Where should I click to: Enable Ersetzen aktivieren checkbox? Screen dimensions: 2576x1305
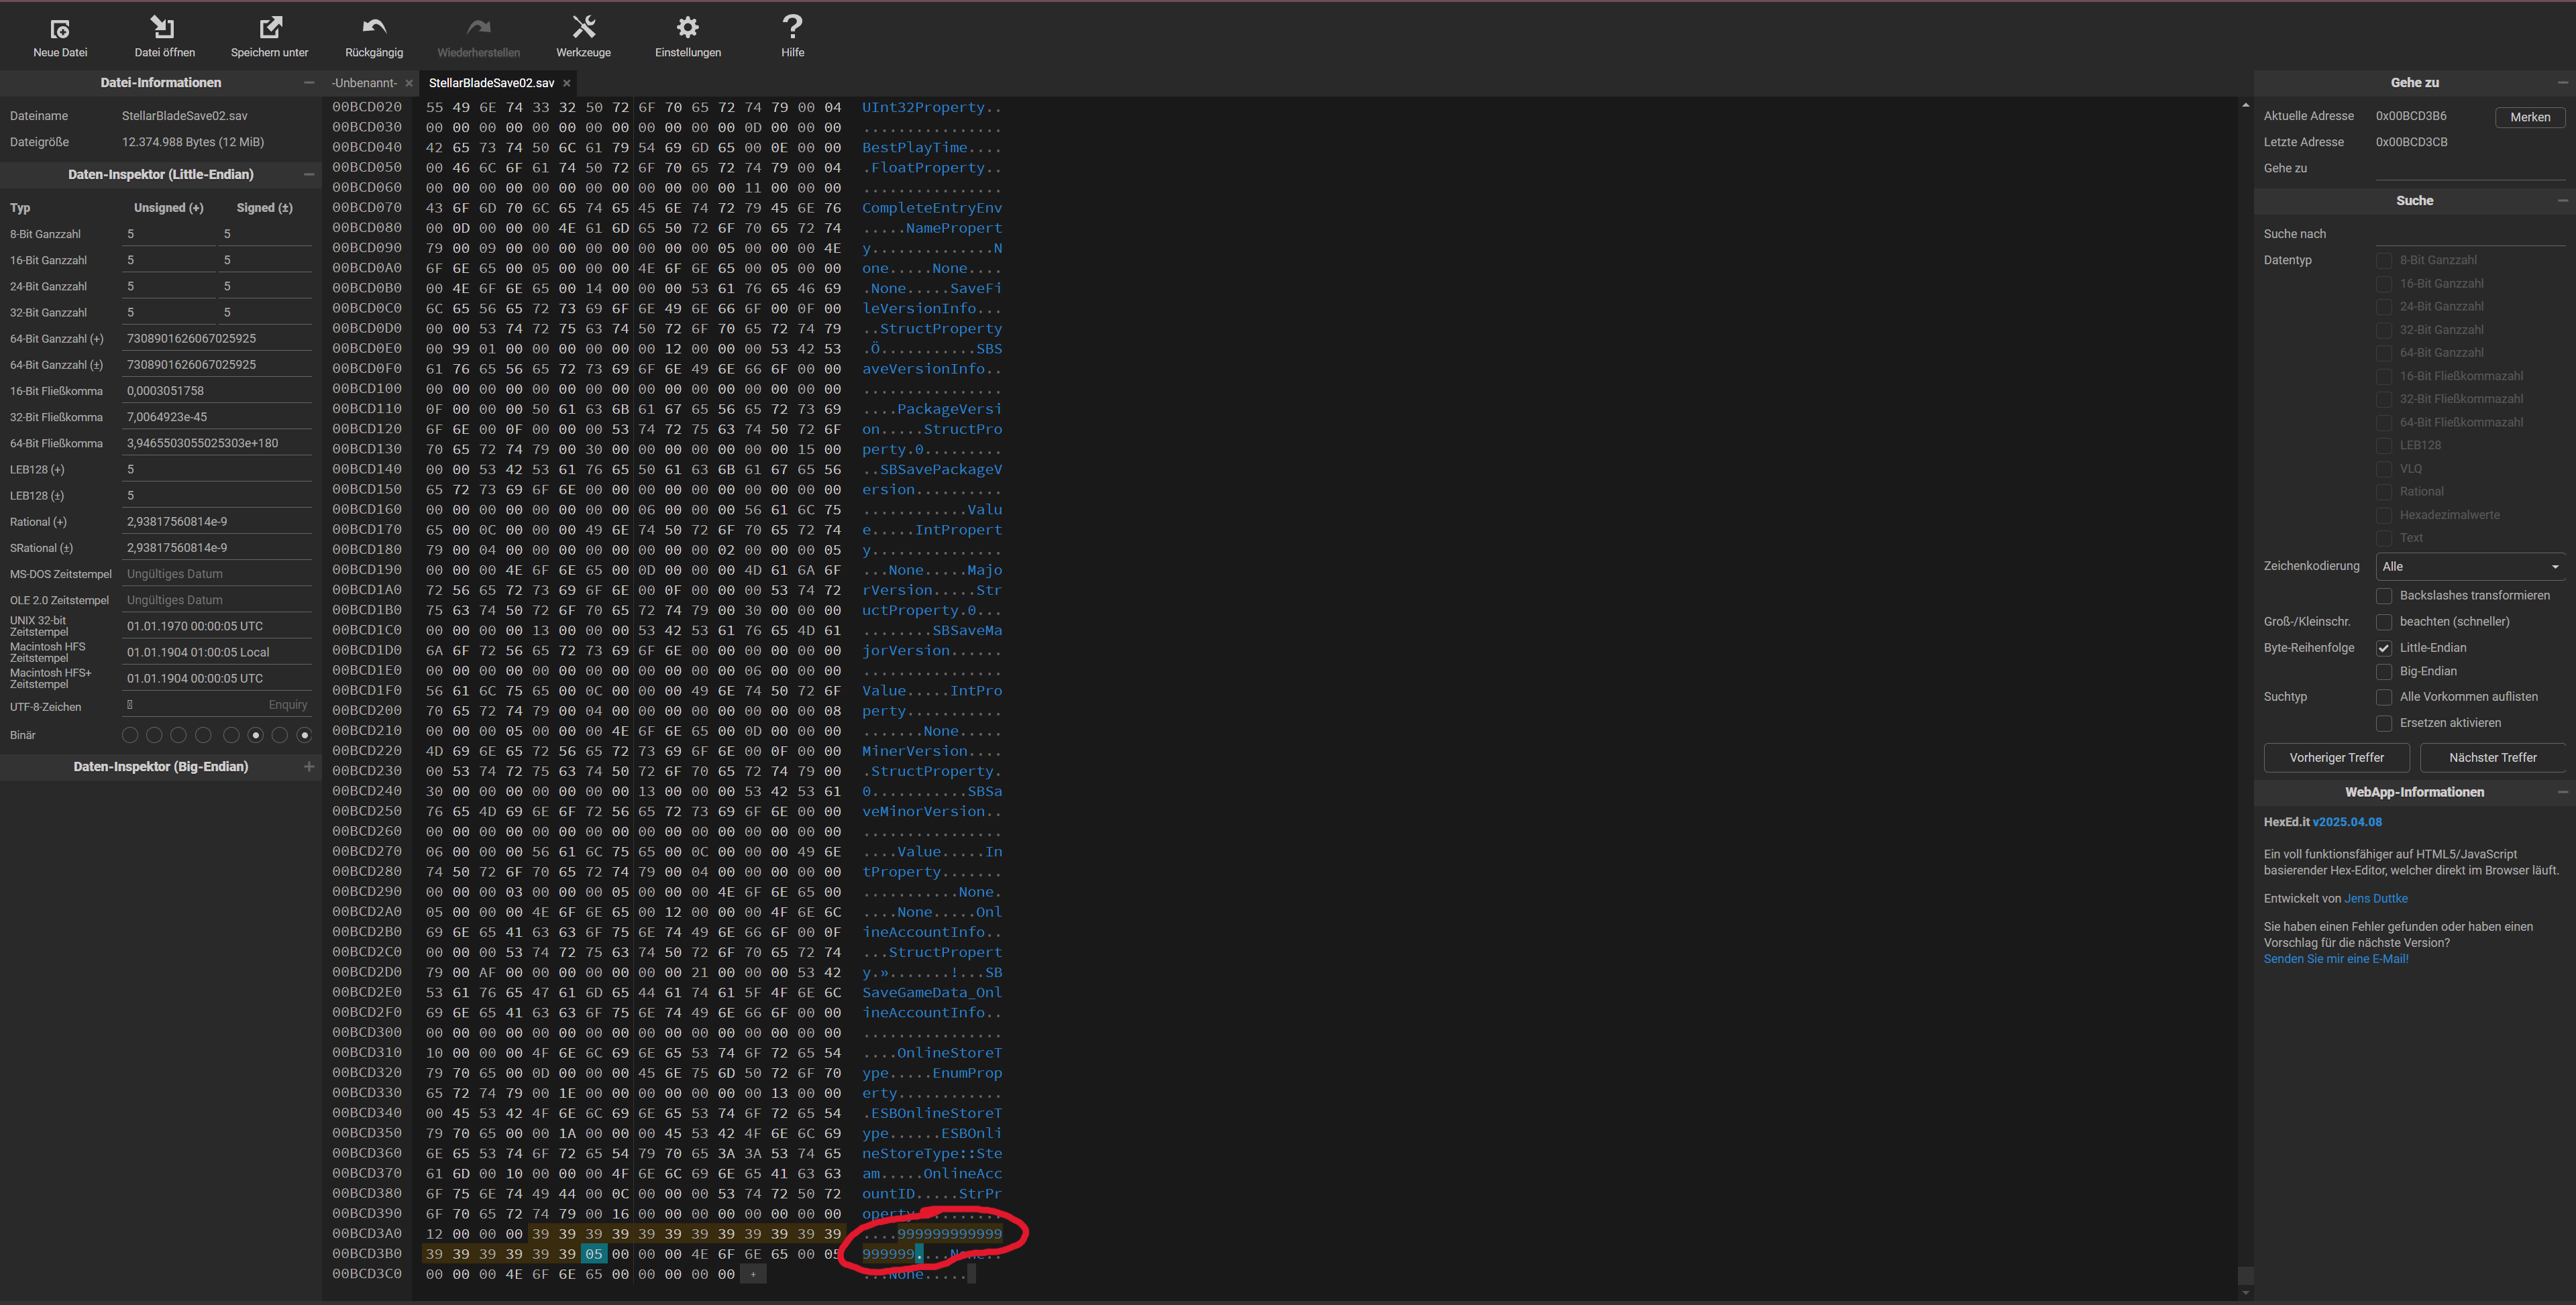[x=2384, y=723]
